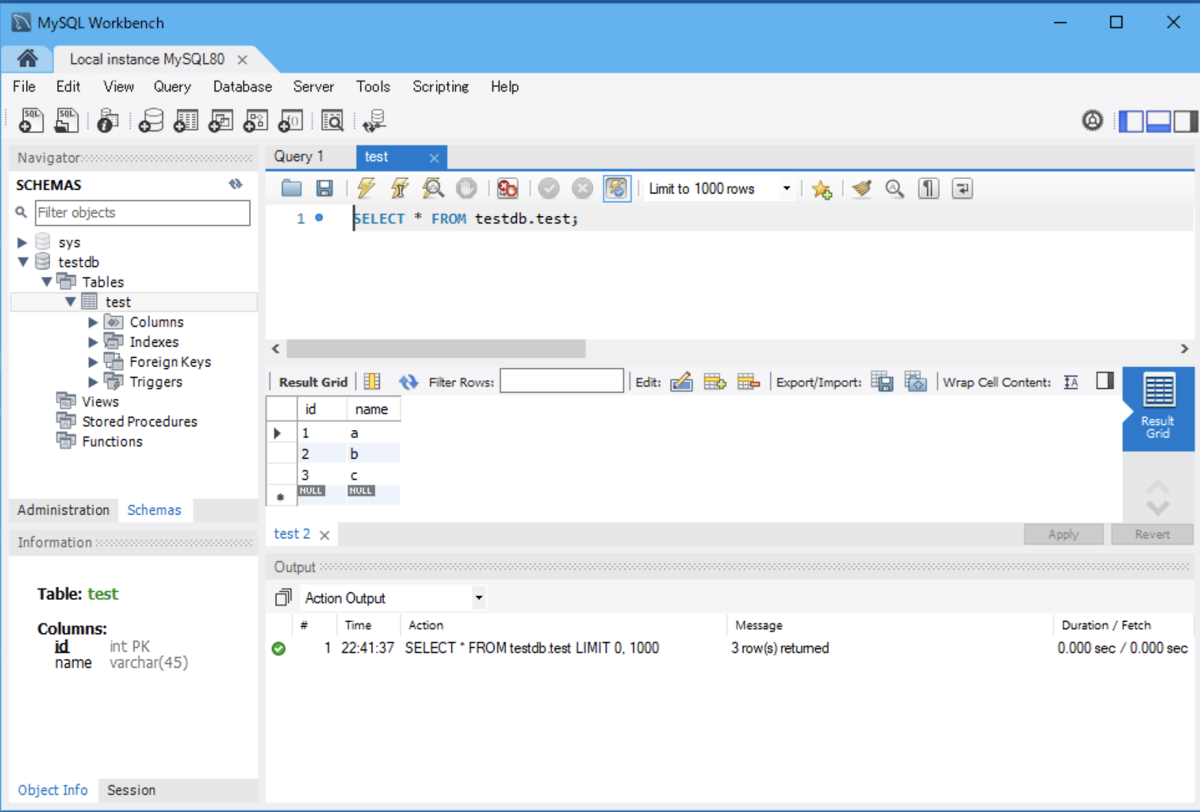Edit current row pencil icon
The image size is (1200, 812).
pyautogui.click(x=682, y=382)
